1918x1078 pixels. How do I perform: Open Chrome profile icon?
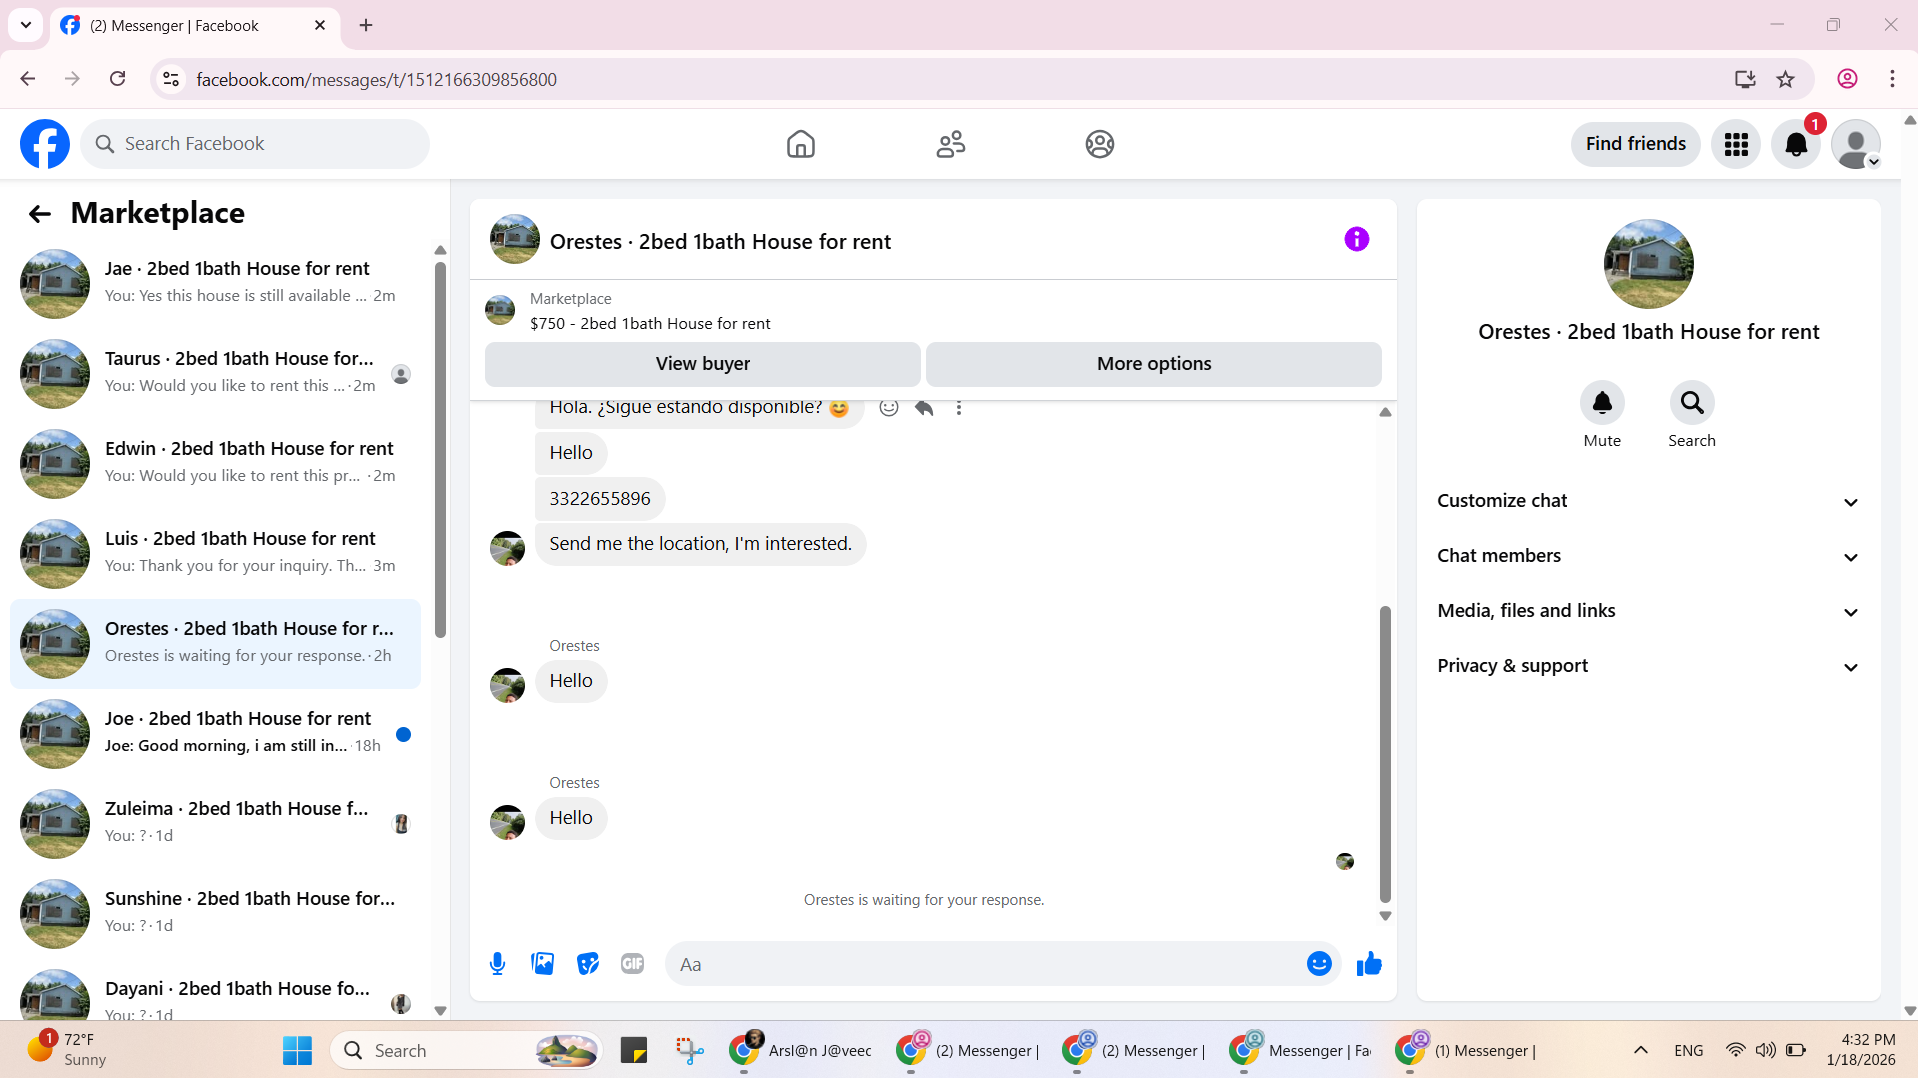(x=1847, y=79)
